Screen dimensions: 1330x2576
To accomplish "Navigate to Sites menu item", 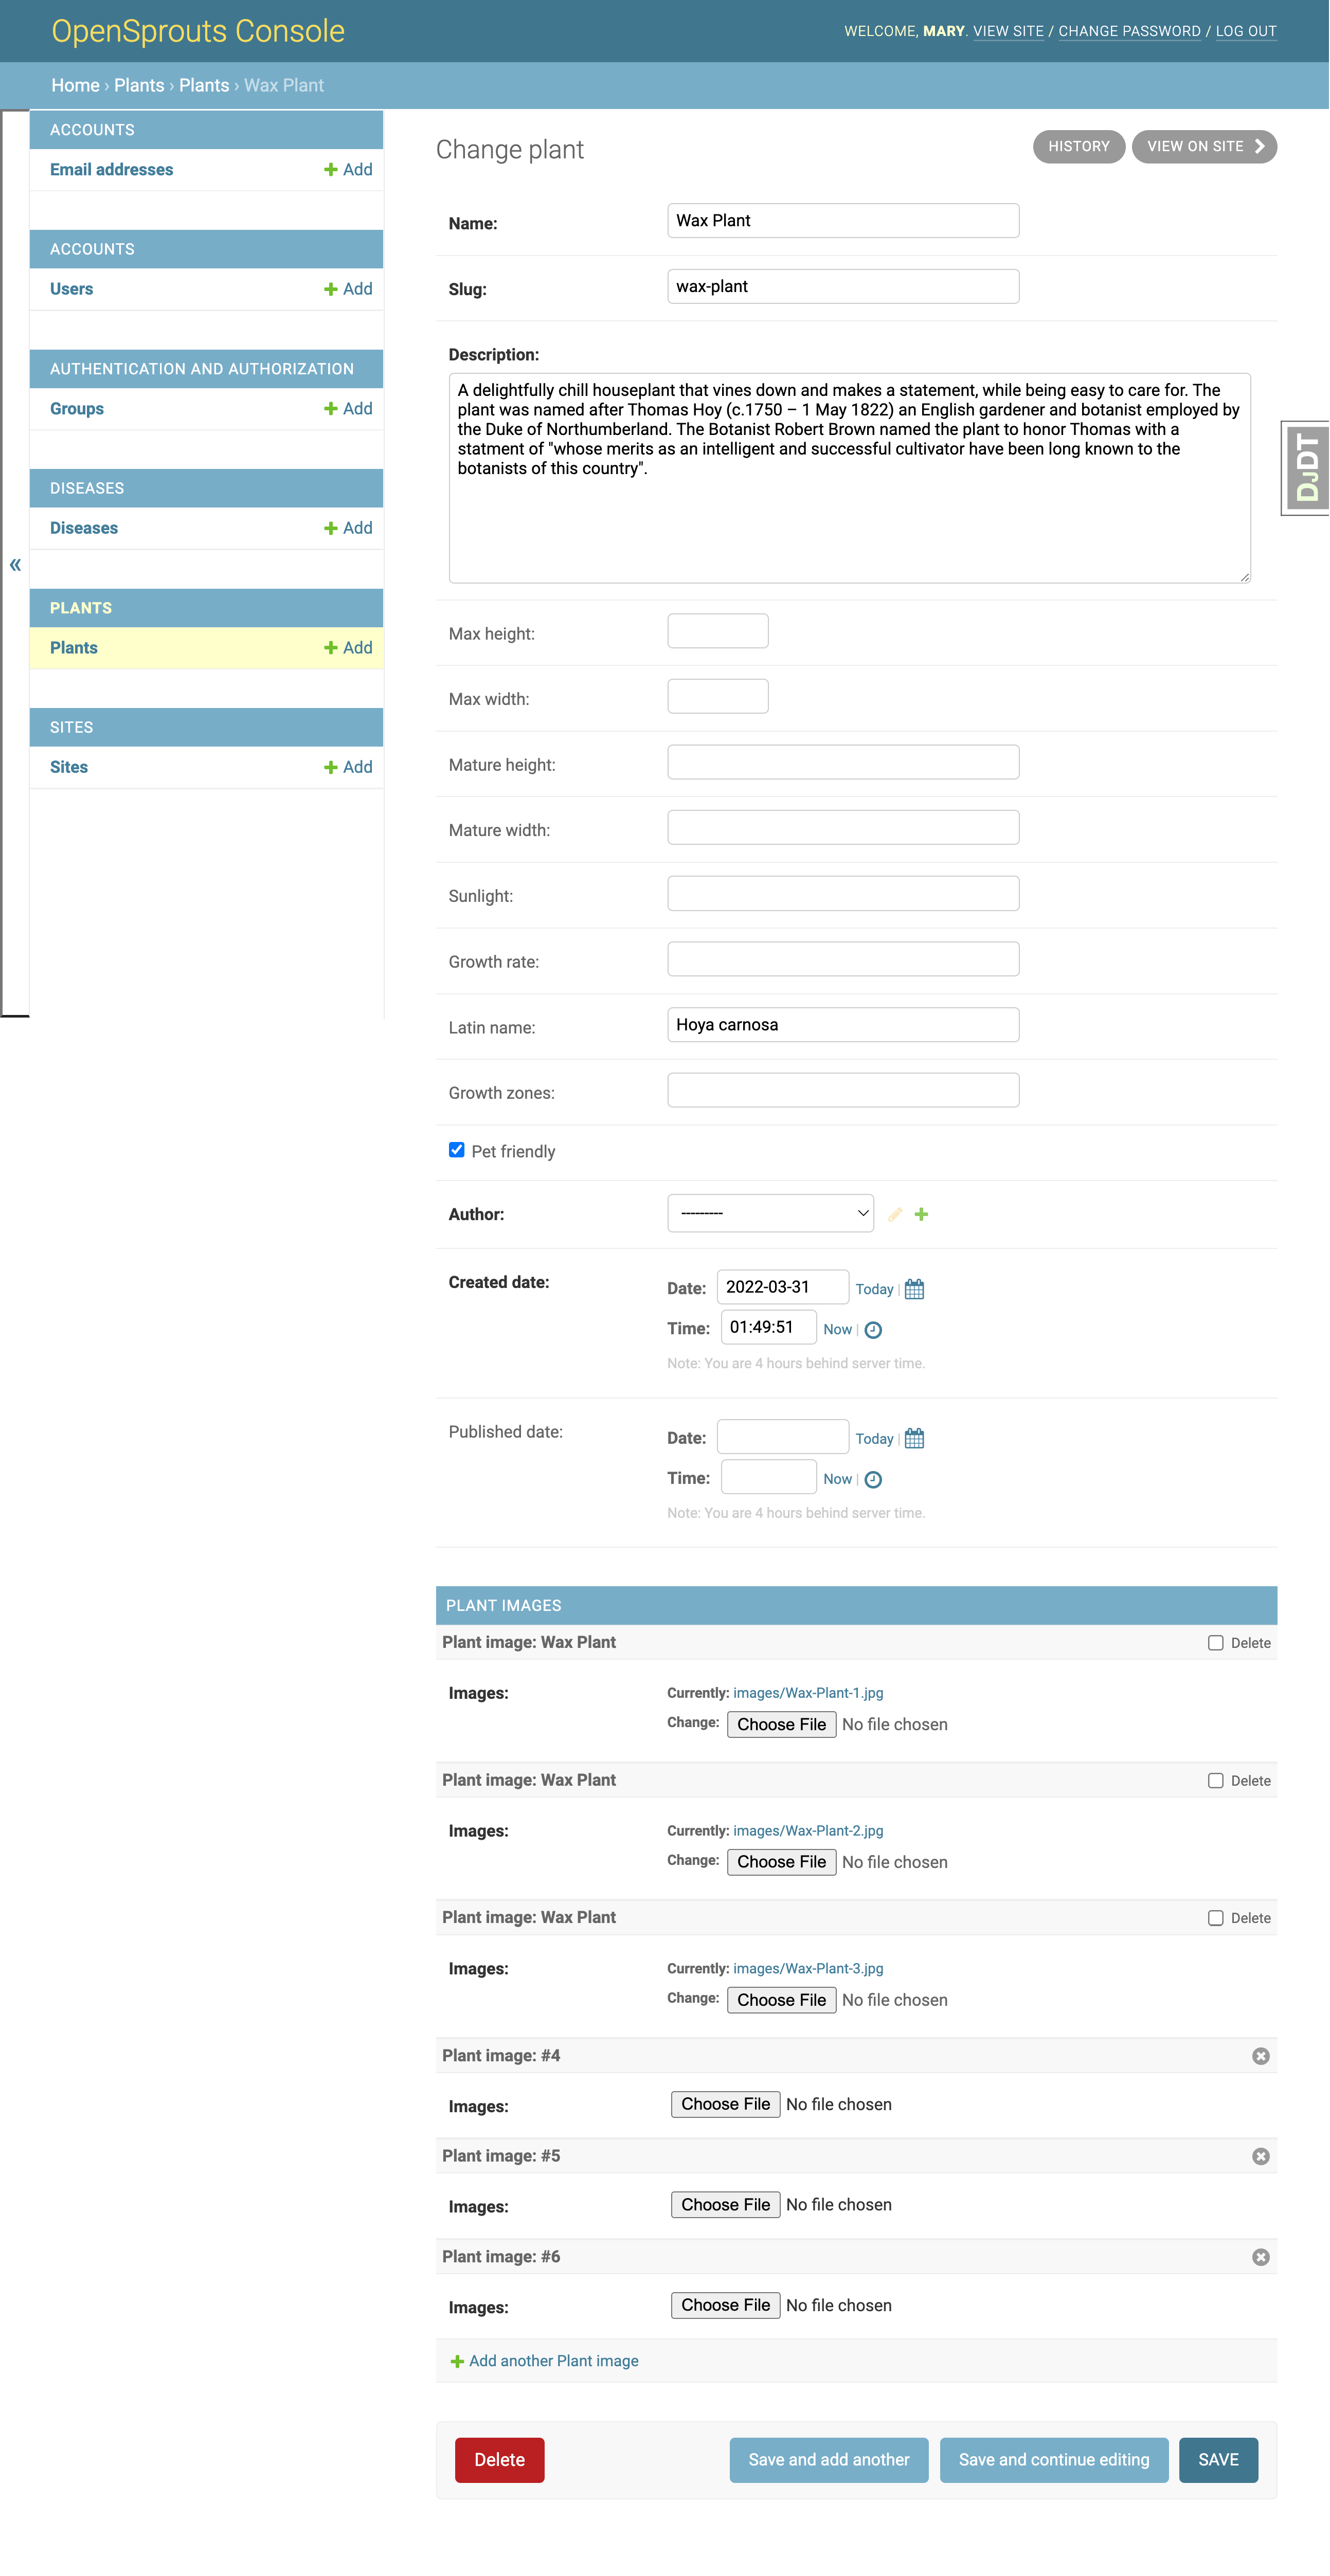I will pos(69,767).
